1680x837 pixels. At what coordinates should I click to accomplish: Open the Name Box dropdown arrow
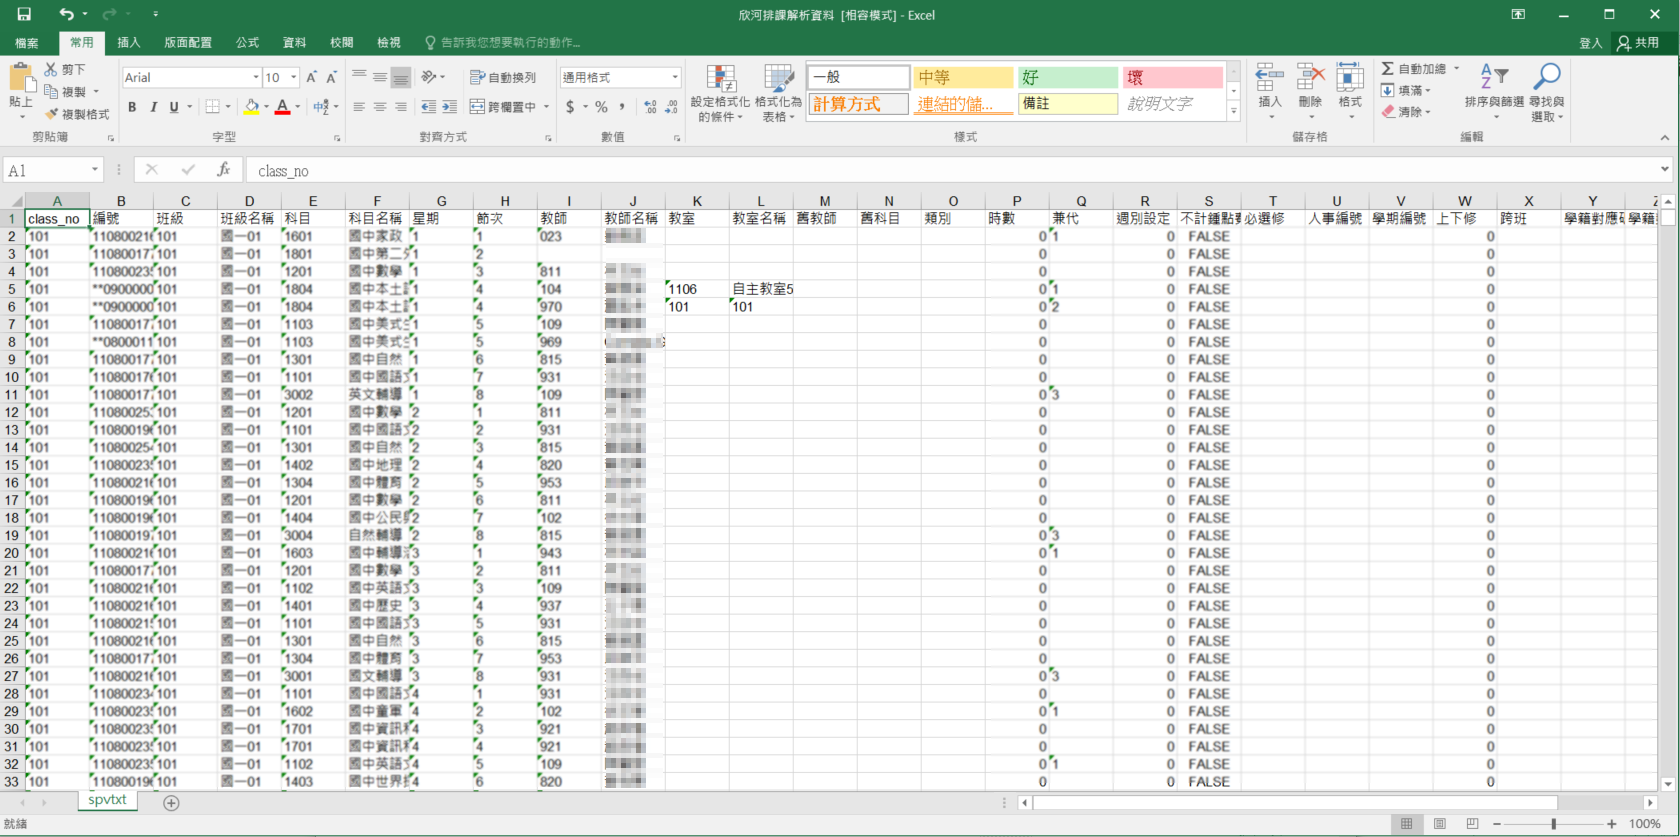click(x=95, y=170)
